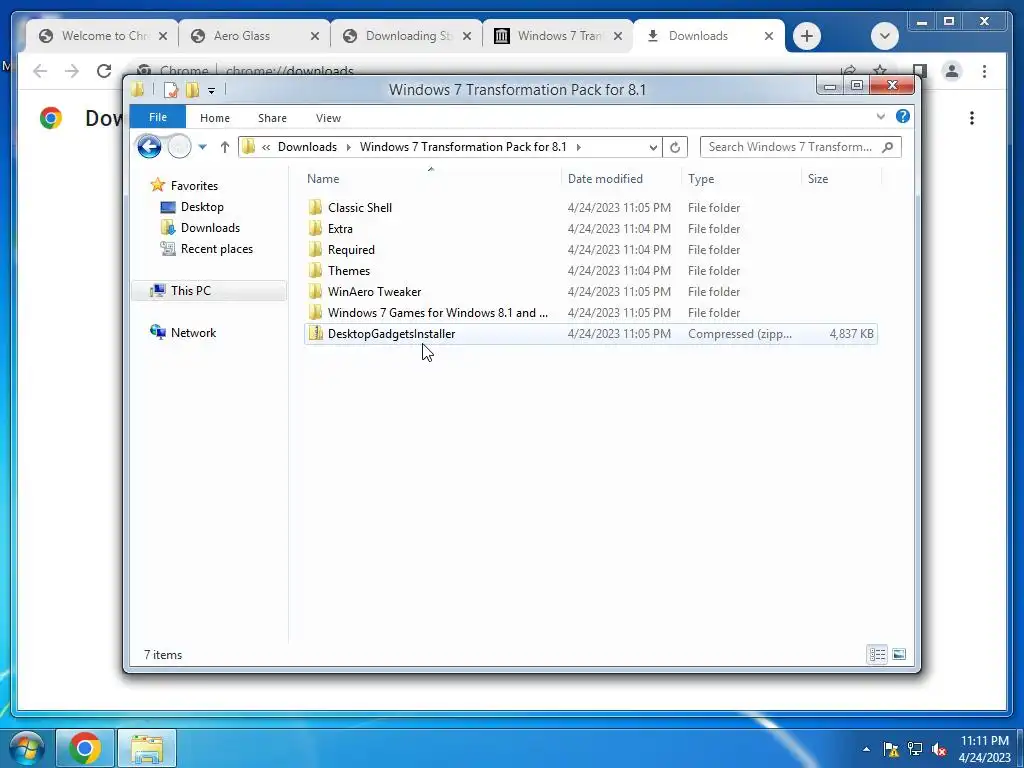Open address bar history dropdown

653,148
